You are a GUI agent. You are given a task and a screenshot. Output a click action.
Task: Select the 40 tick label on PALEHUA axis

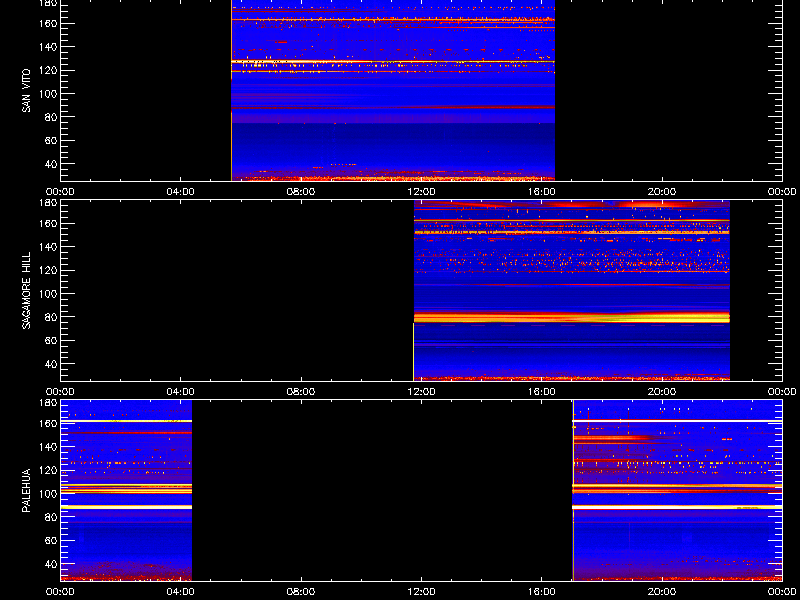pyautogui.click(x=50, y=564)
